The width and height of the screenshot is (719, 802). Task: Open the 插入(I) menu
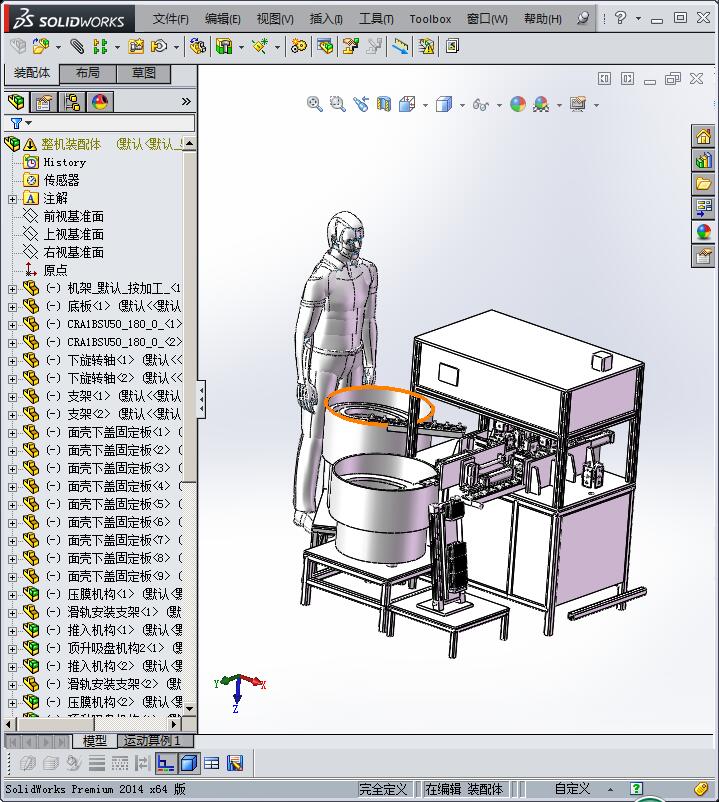[326, 19]
